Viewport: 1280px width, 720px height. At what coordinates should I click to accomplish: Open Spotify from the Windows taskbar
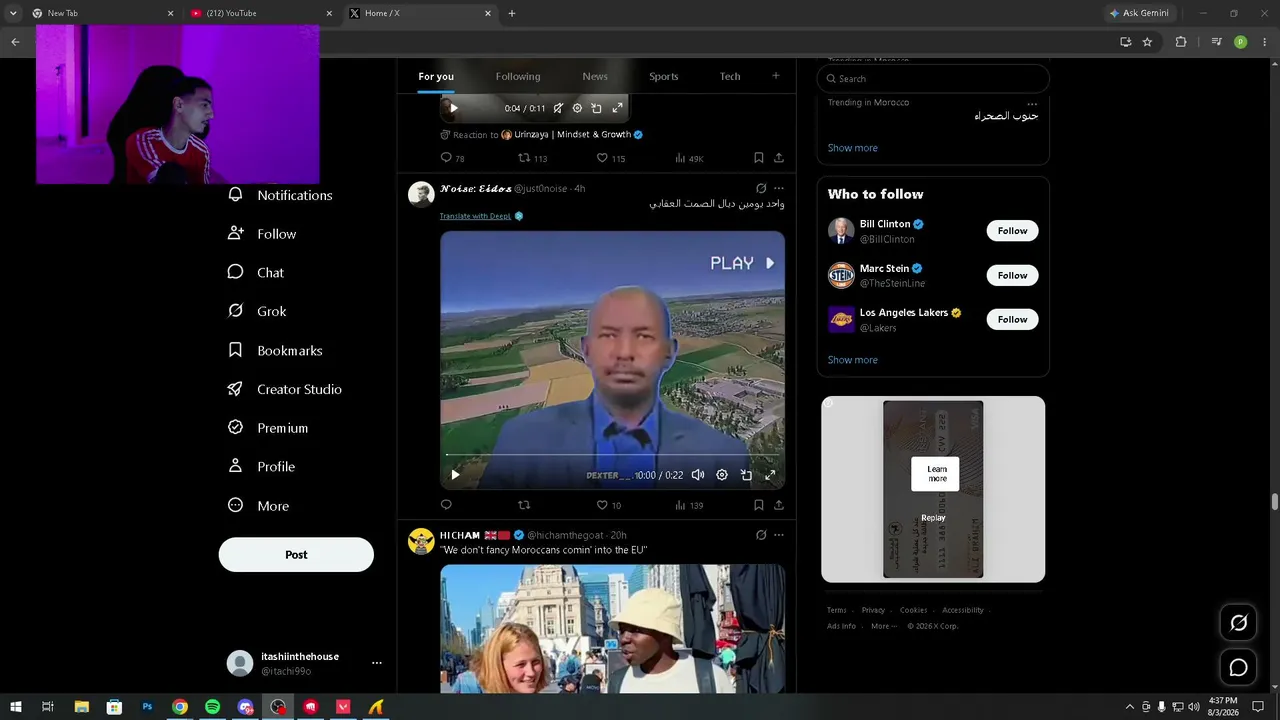point(212,707)
